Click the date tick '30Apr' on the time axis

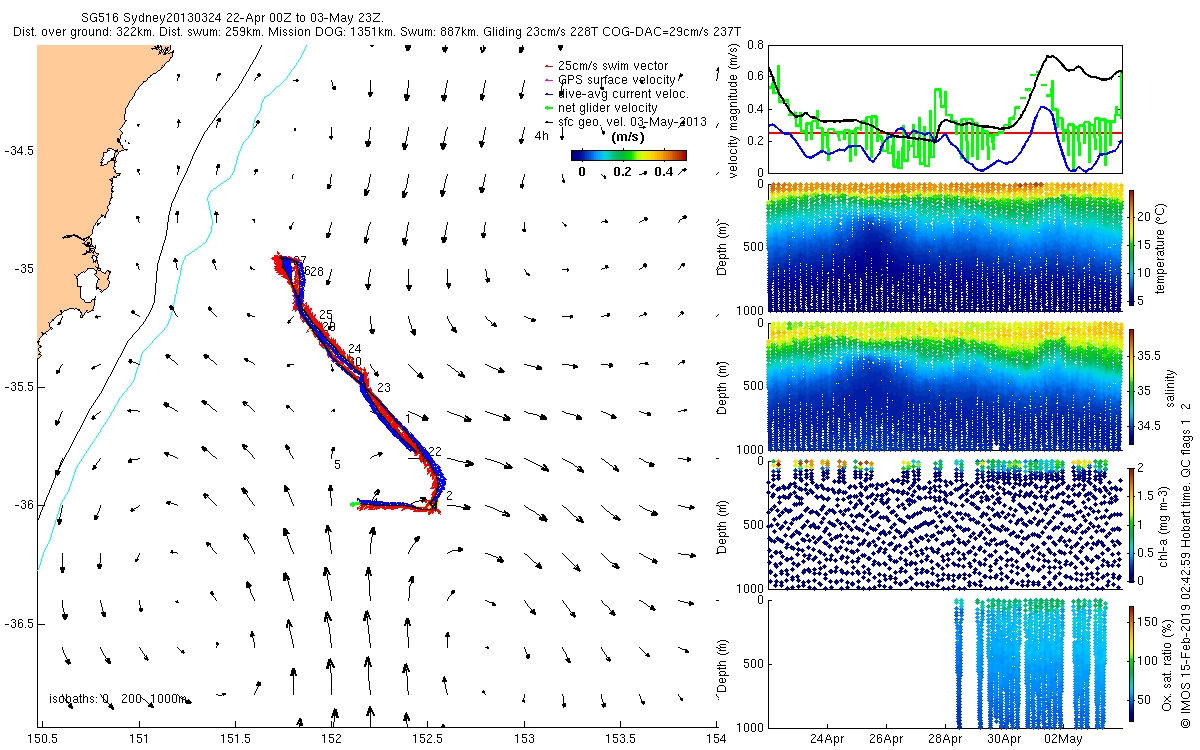click(x=1004, y=739)
